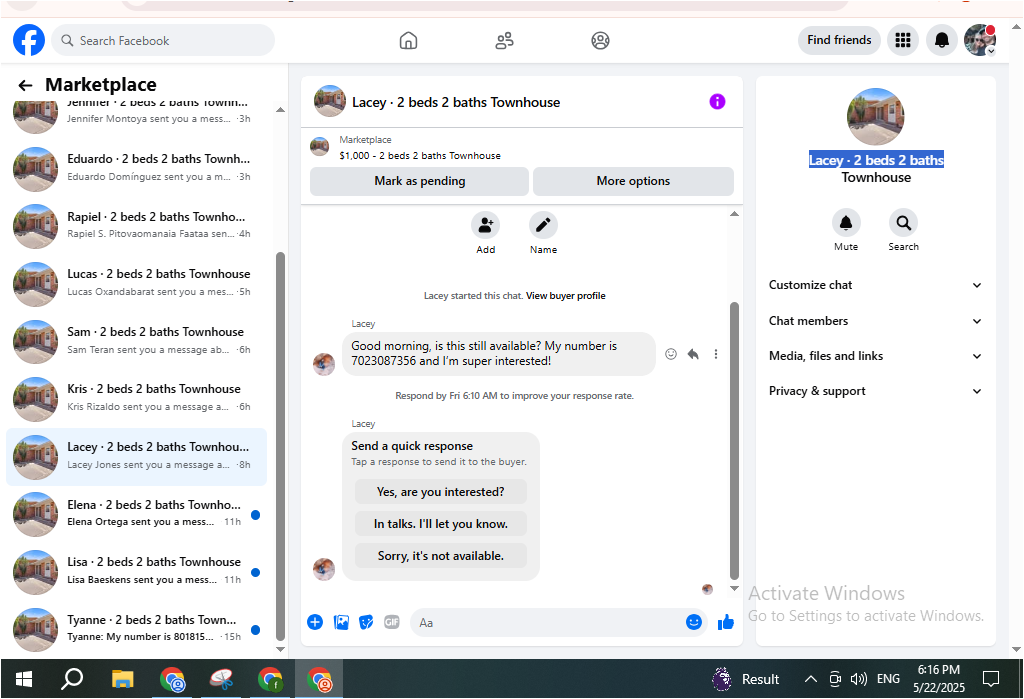This screenshot has height=699, width=1024.
Task: React to Lacey's message emoji icon
Action: click(x=671, y=354)
